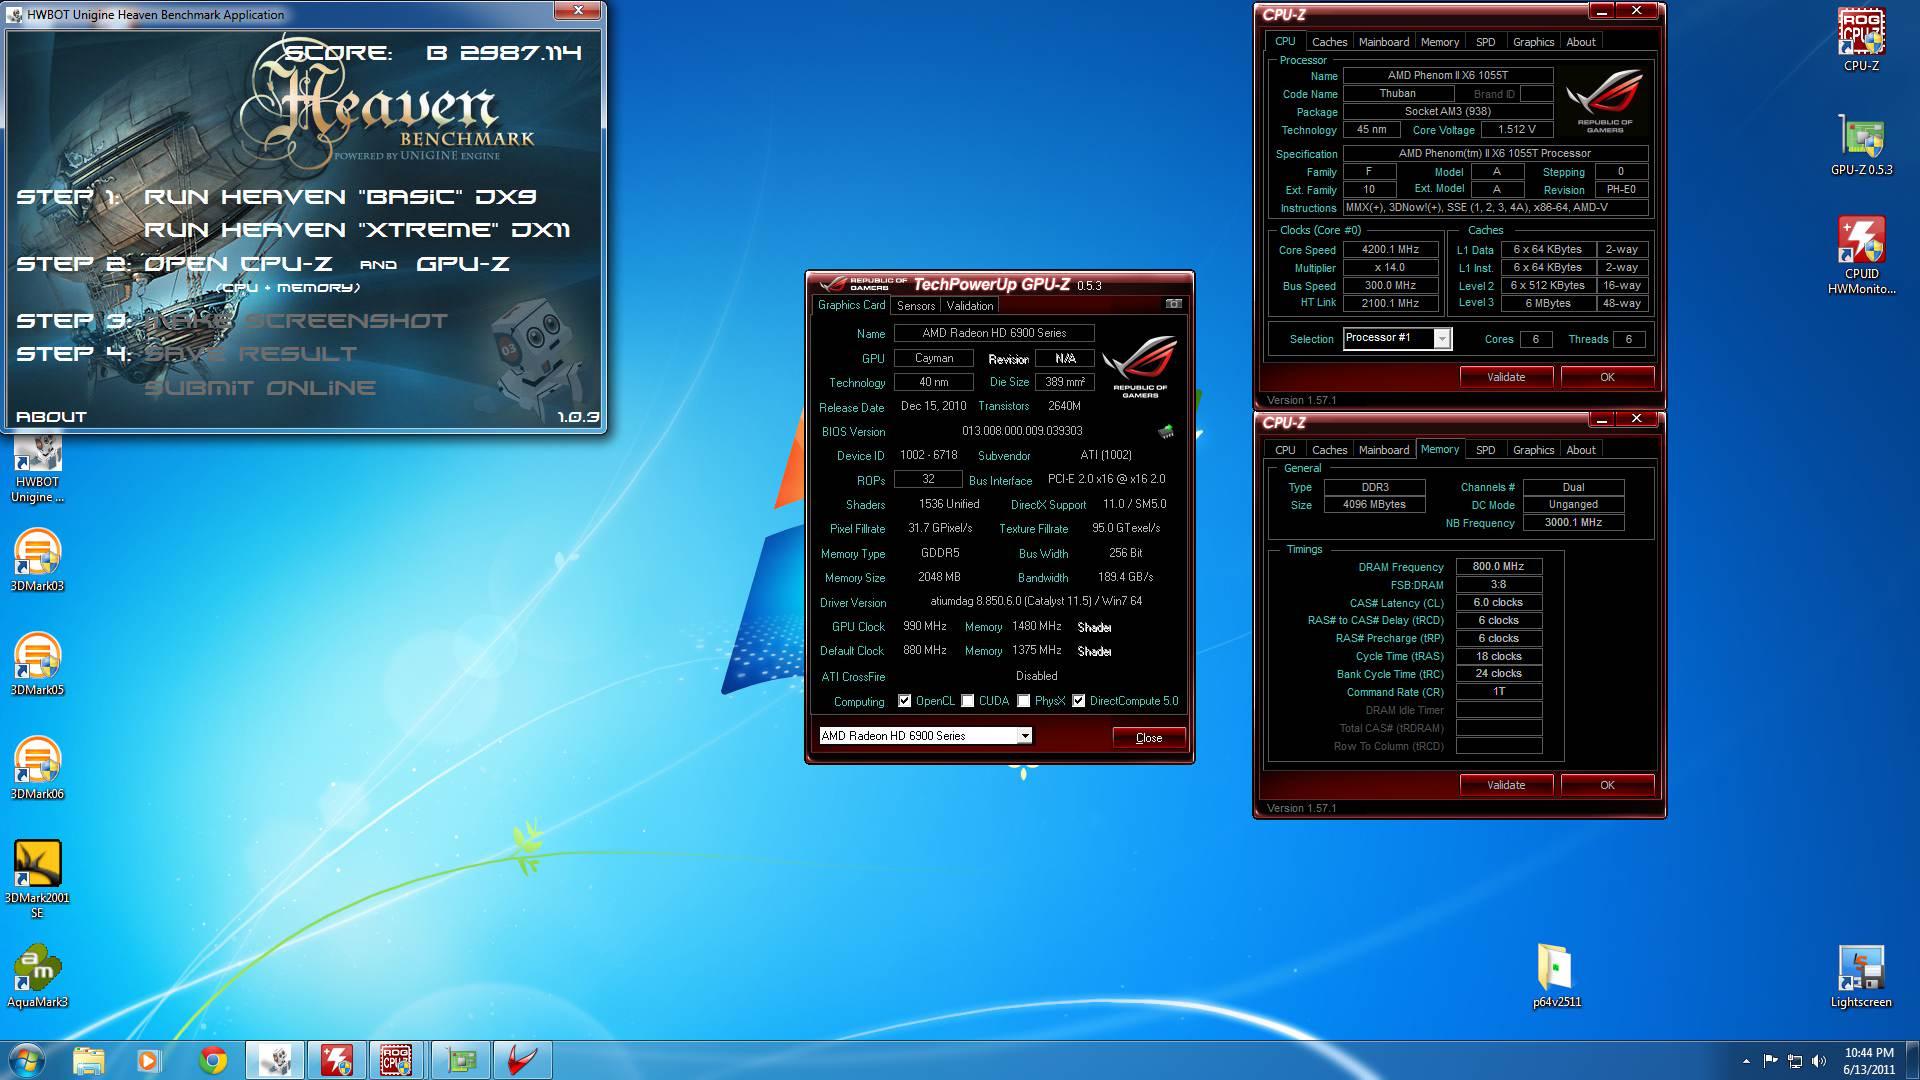This screenshot has width=1920, height=1080.
Task: Open the HWBOT Unigine desktop shortcut
Action: [37, 470]
